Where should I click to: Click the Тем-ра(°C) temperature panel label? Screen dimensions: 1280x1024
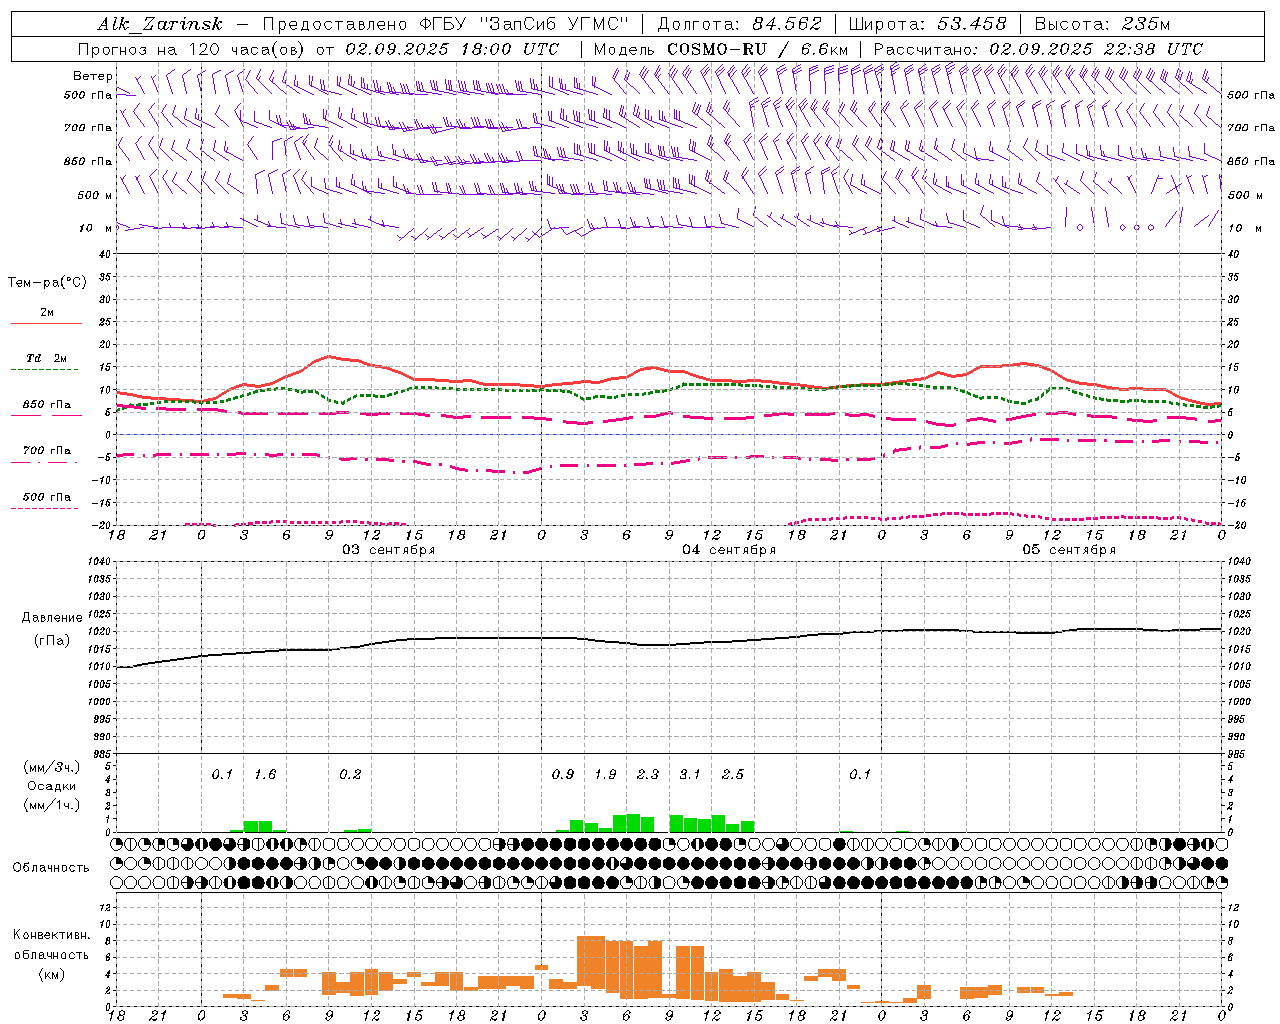tap(47, 283)
